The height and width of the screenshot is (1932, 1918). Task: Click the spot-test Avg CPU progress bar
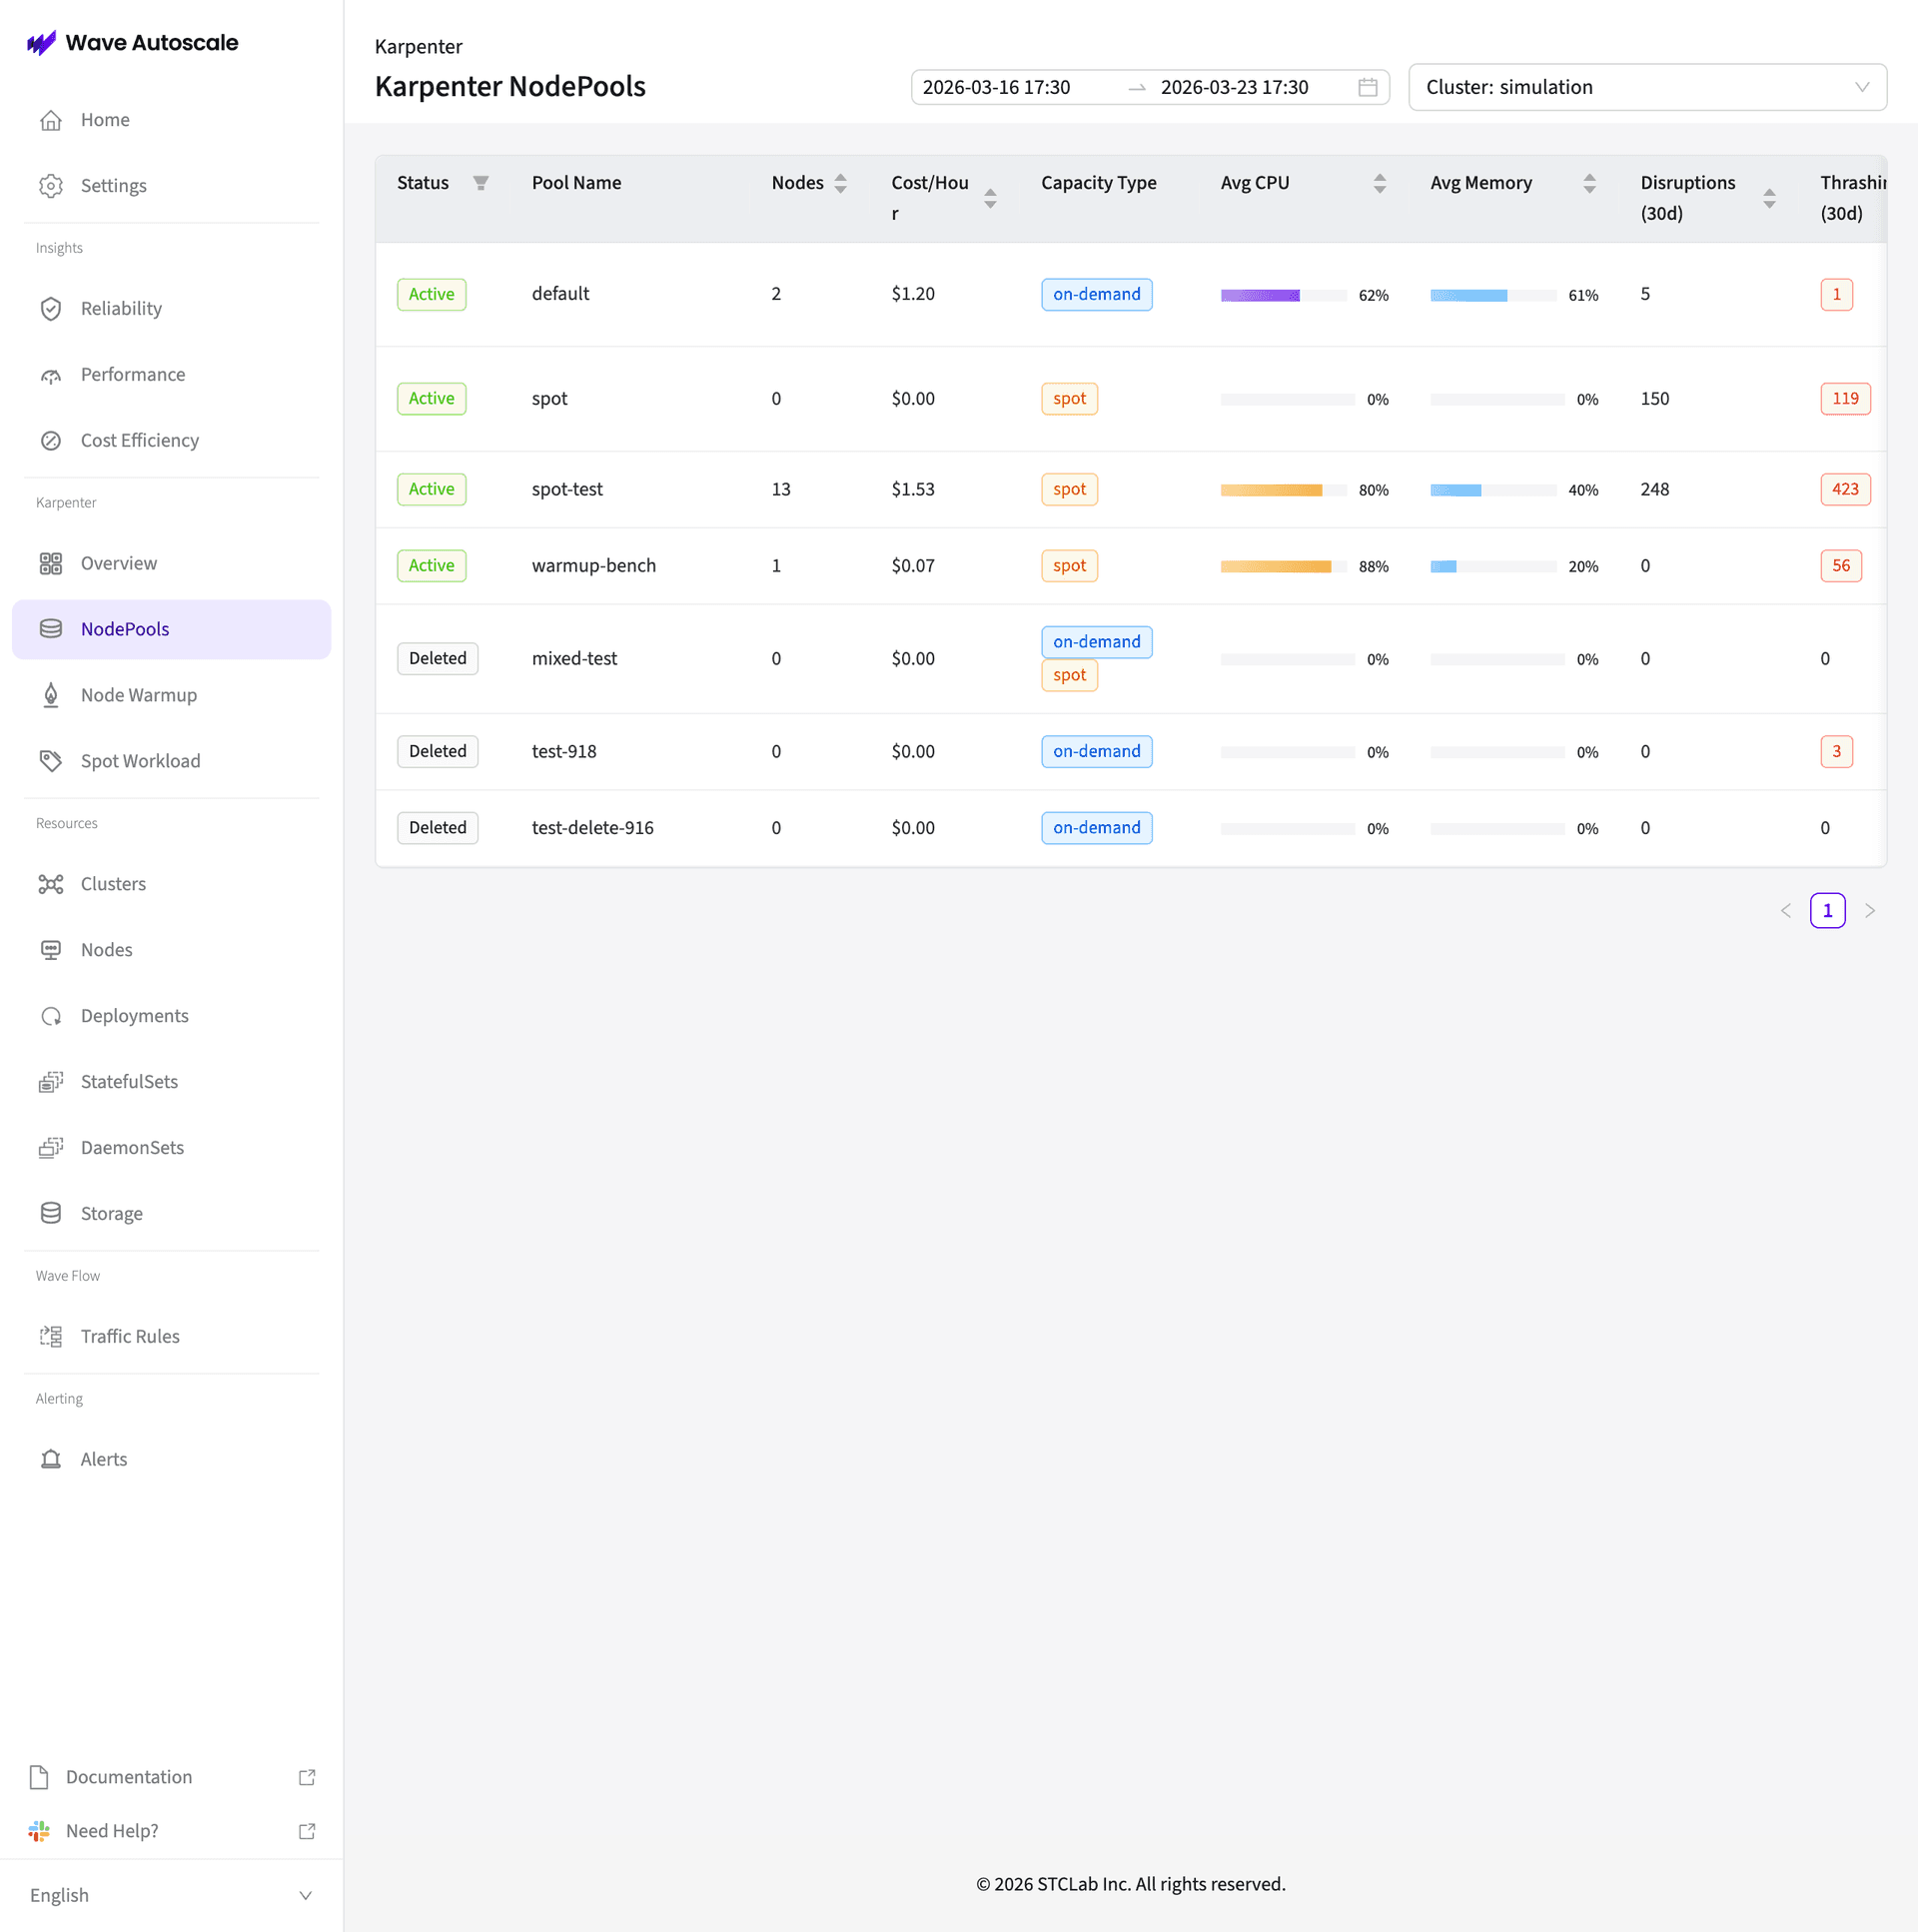1284,490
